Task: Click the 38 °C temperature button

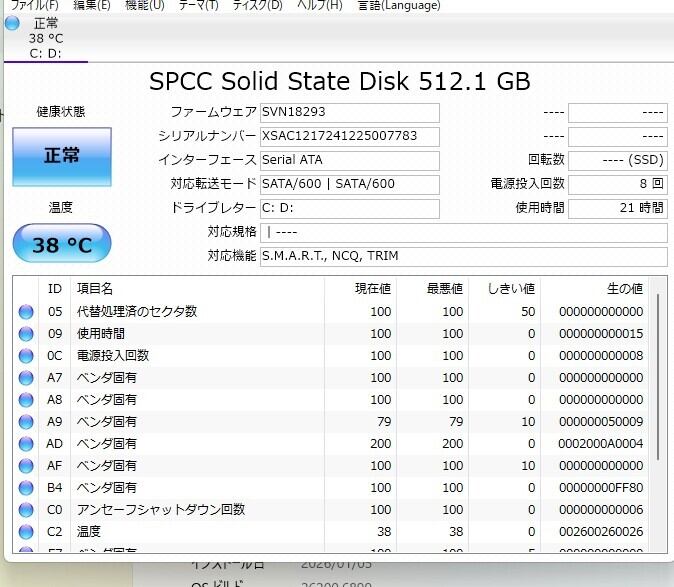Action: click(62, 244)
